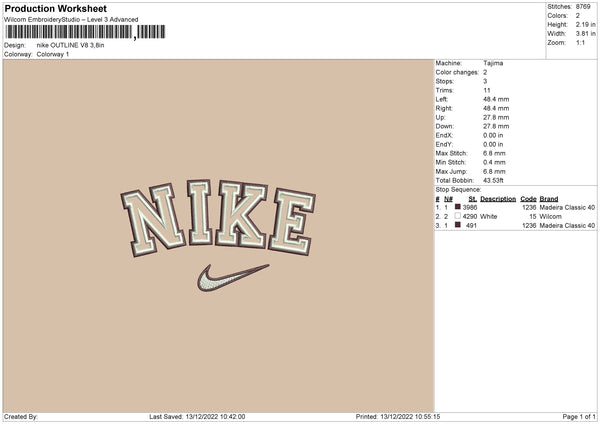
Task: Click the Left value 48.4 mm
Action: click(496, 99)
